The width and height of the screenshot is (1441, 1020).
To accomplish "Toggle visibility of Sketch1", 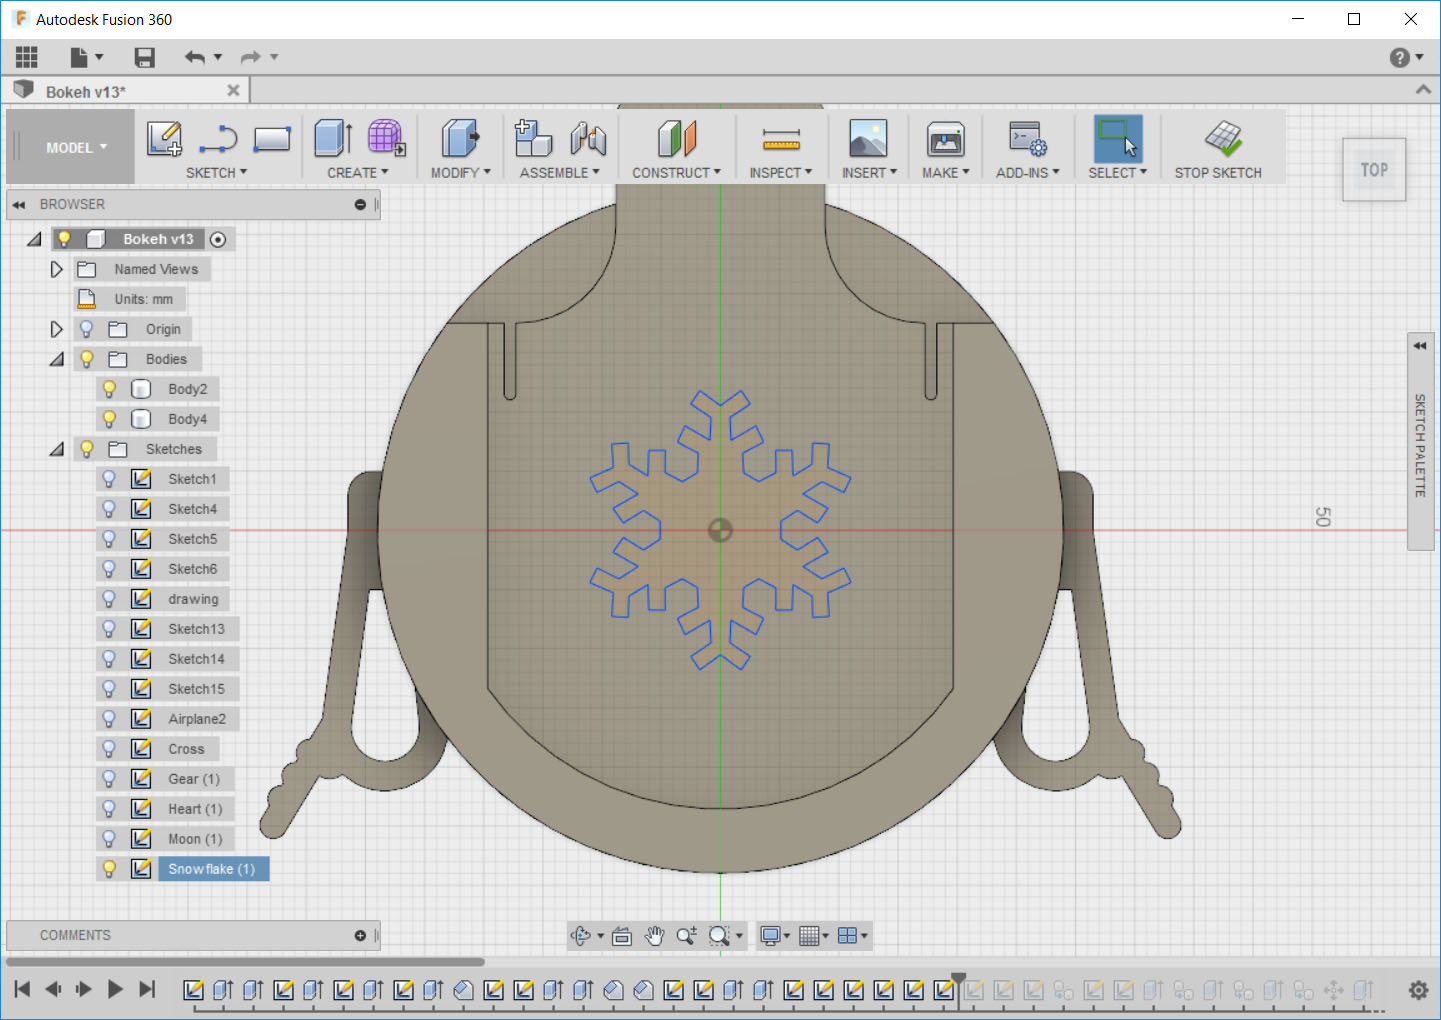I will click(x=110, y=479).
